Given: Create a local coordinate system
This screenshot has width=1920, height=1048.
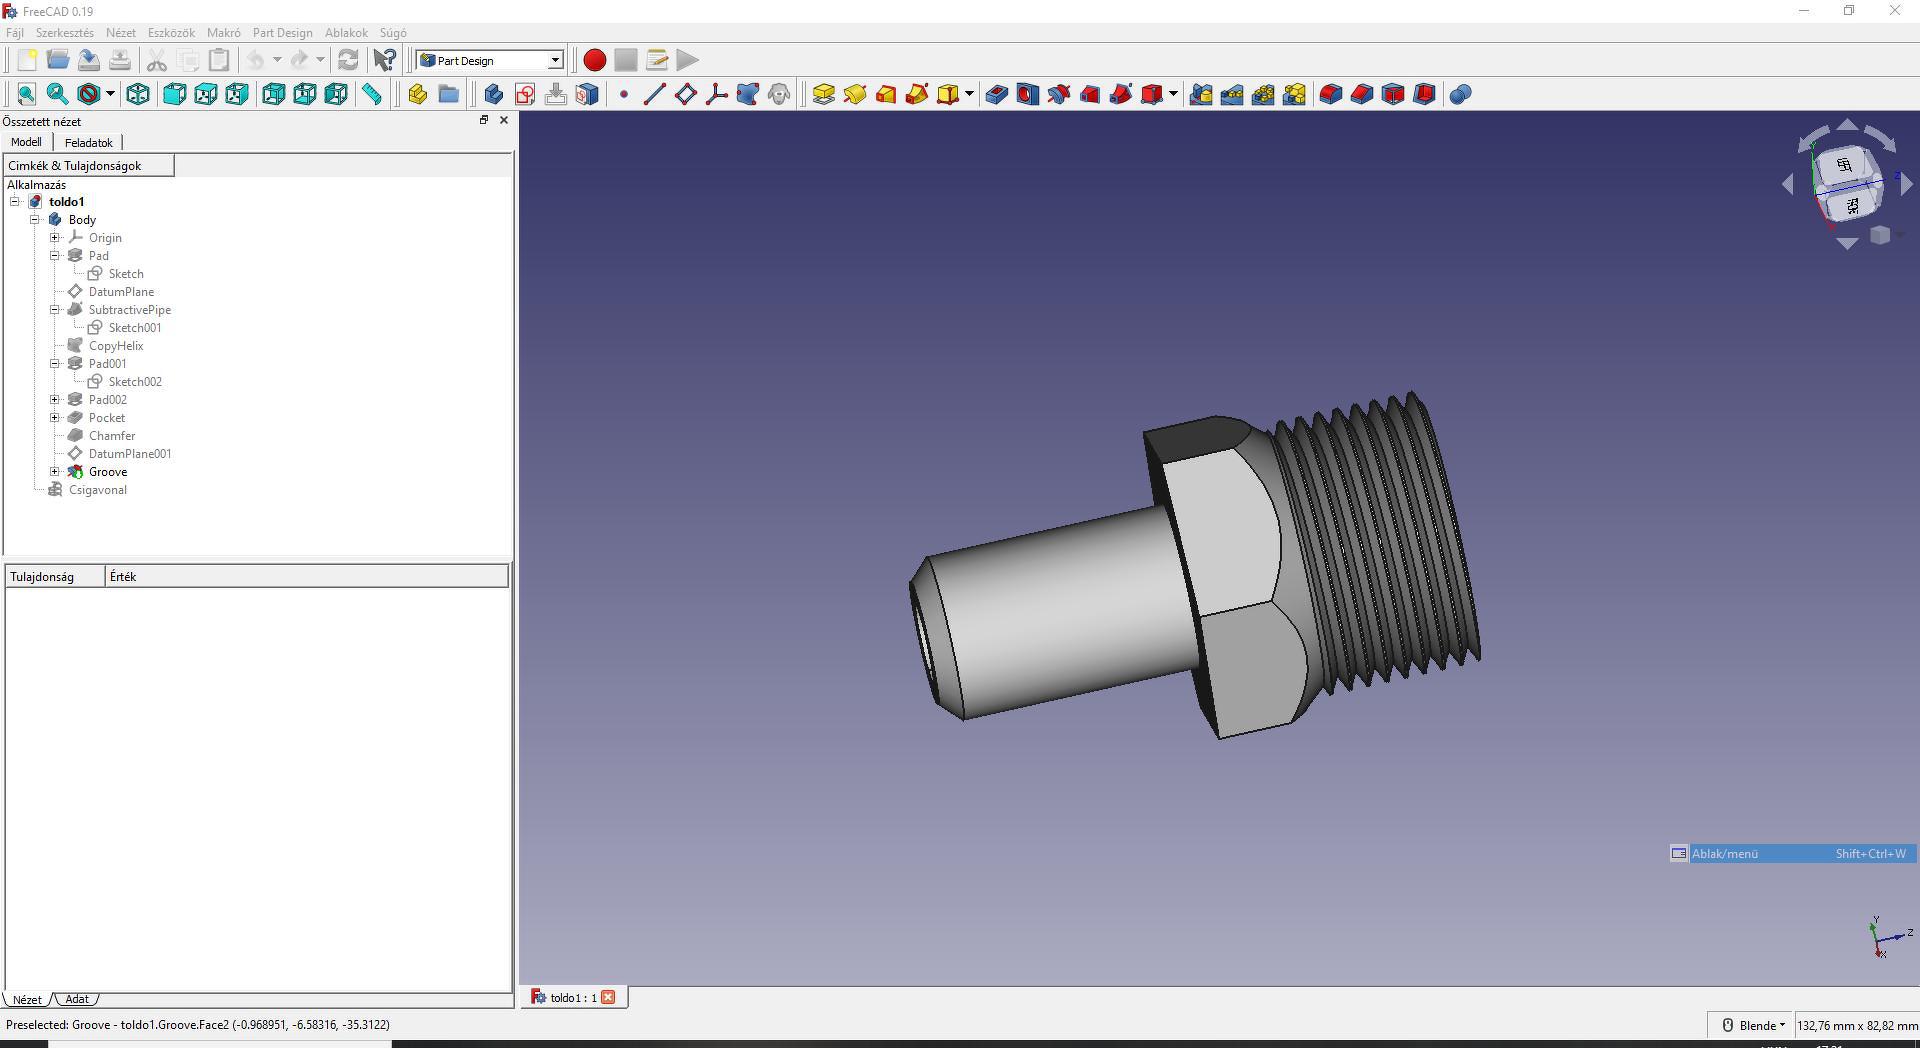Looking at the screenshot, I should pyautogui.click(x=717, y=94).
